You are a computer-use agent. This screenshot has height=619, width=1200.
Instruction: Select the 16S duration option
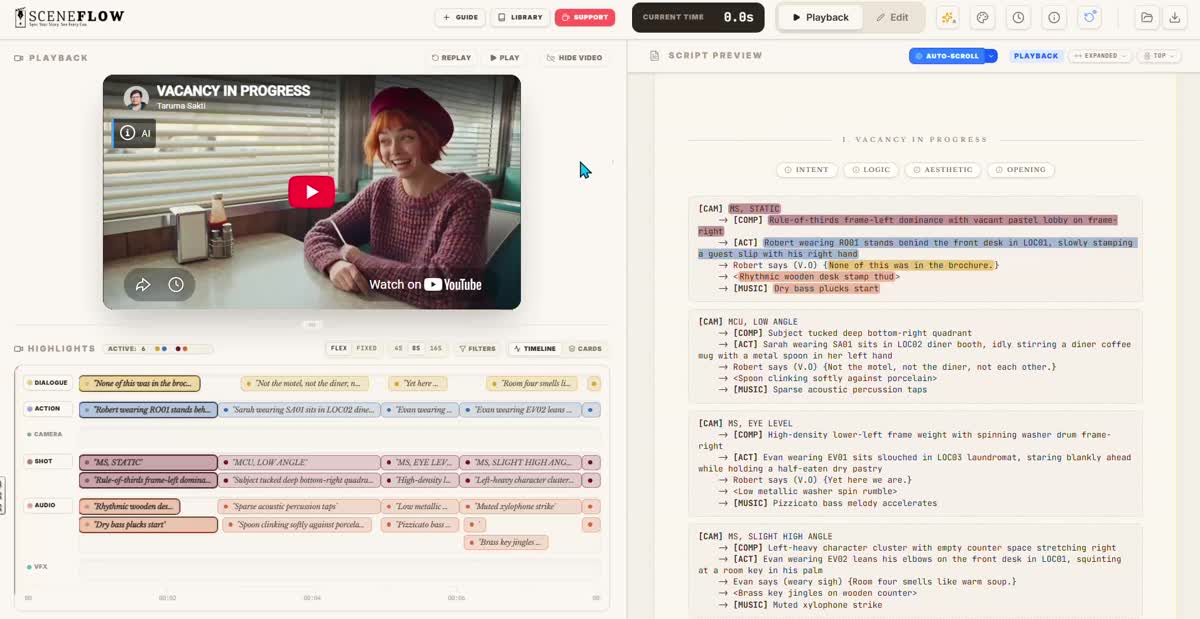click(x=436, y=349)
